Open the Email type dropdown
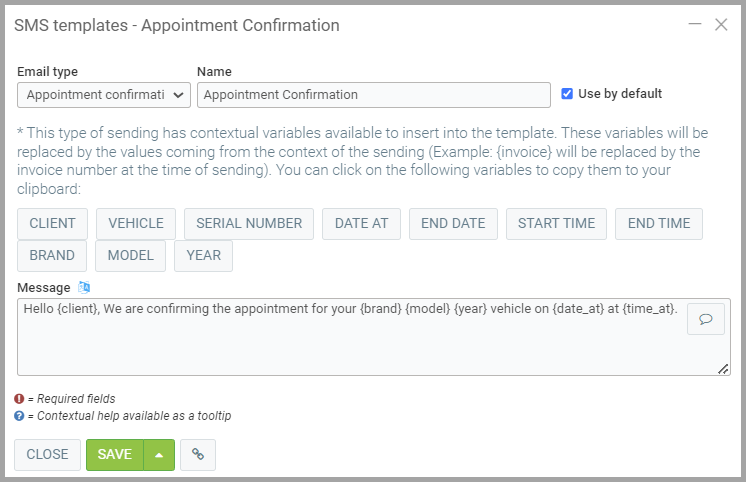The height and width of the screenshot is (482, 746). pos(104,95)
